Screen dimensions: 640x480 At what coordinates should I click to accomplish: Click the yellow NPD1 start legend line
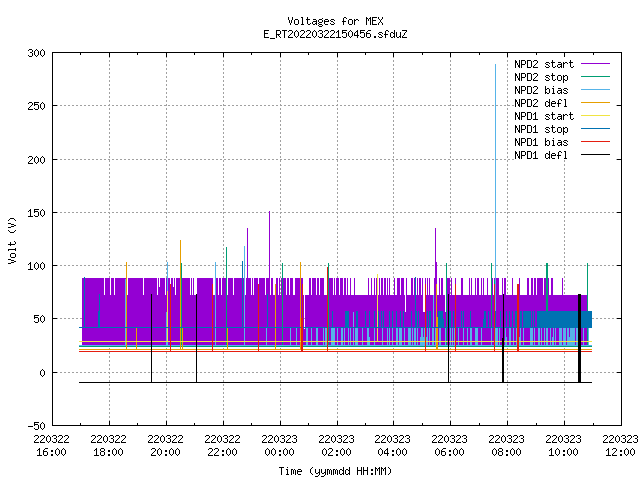(x=596, y=116)
